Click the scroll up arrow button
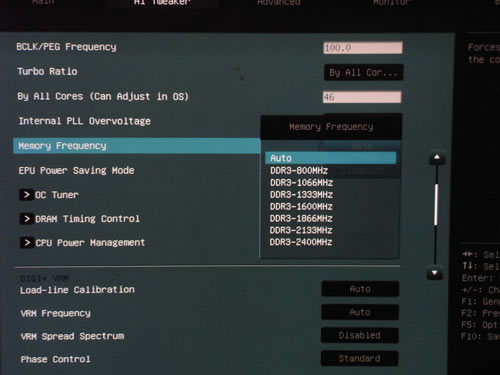This screenshot has height=375, width=500. tap(437, 157)
